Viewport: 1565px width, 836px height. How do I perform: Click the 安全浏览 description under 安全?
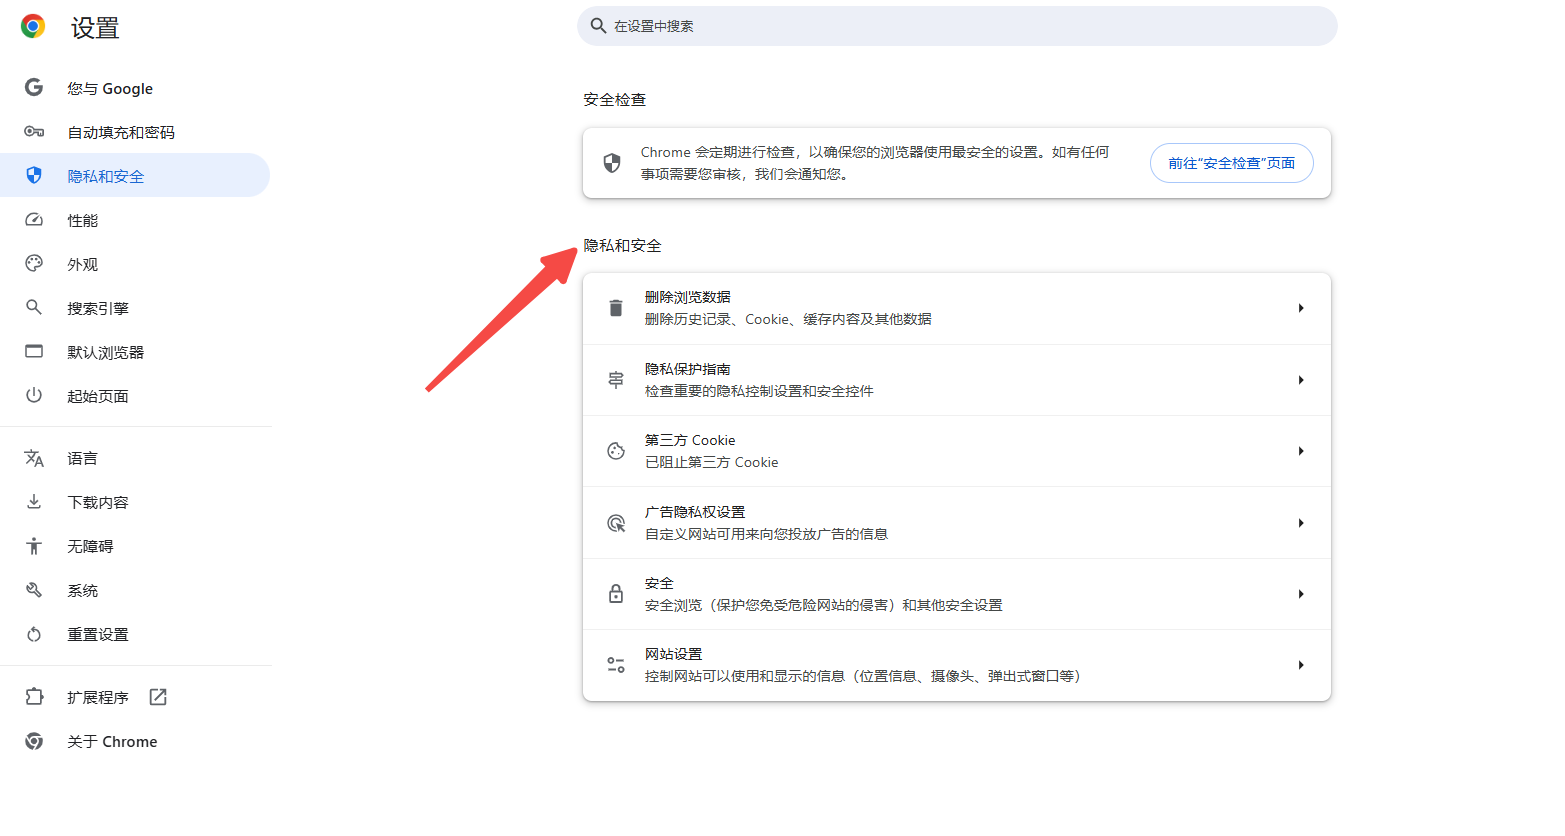823,605
